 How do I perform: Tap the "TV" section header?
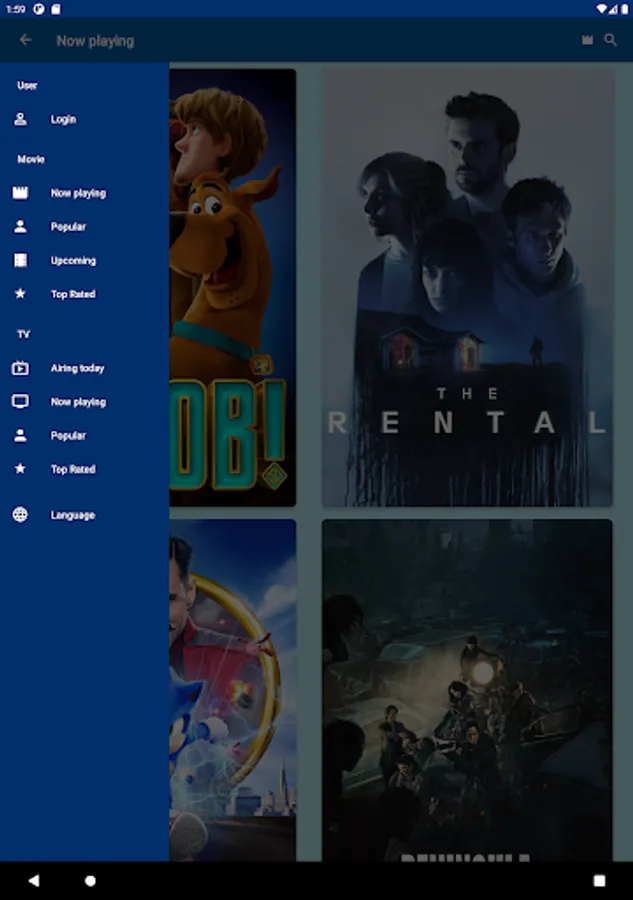click(24, 334)
